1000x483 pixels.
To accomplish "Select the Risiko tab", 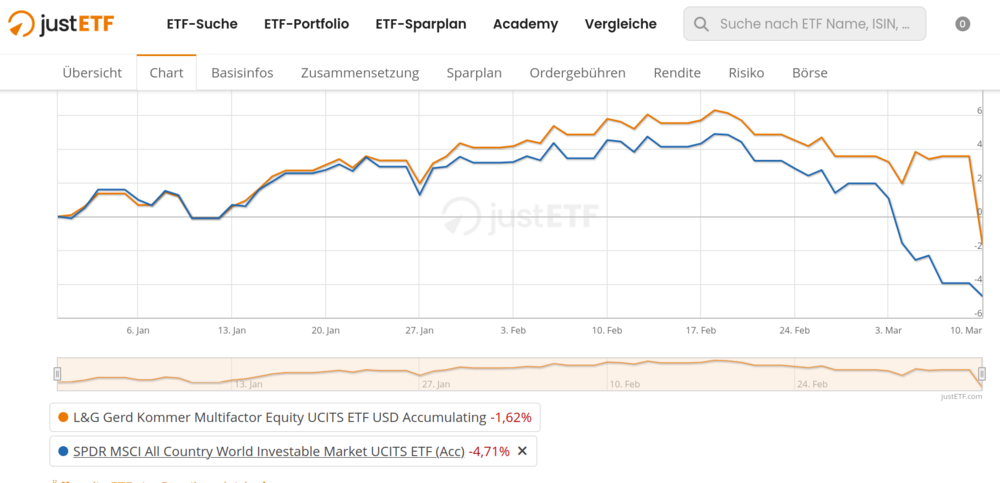I will tap(746, 72).
